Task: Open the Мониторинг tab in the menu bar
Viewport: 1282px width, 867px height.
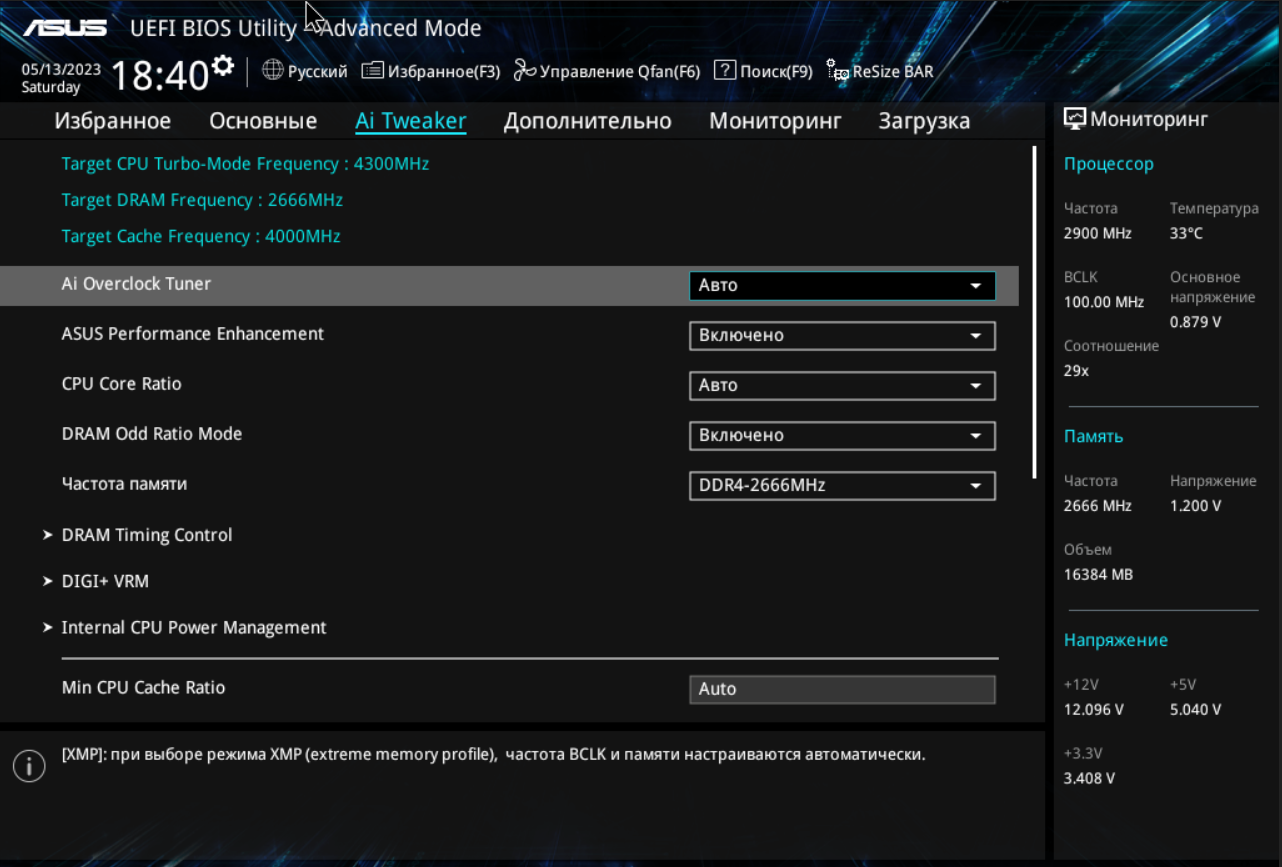Action: tap(775, 121)
